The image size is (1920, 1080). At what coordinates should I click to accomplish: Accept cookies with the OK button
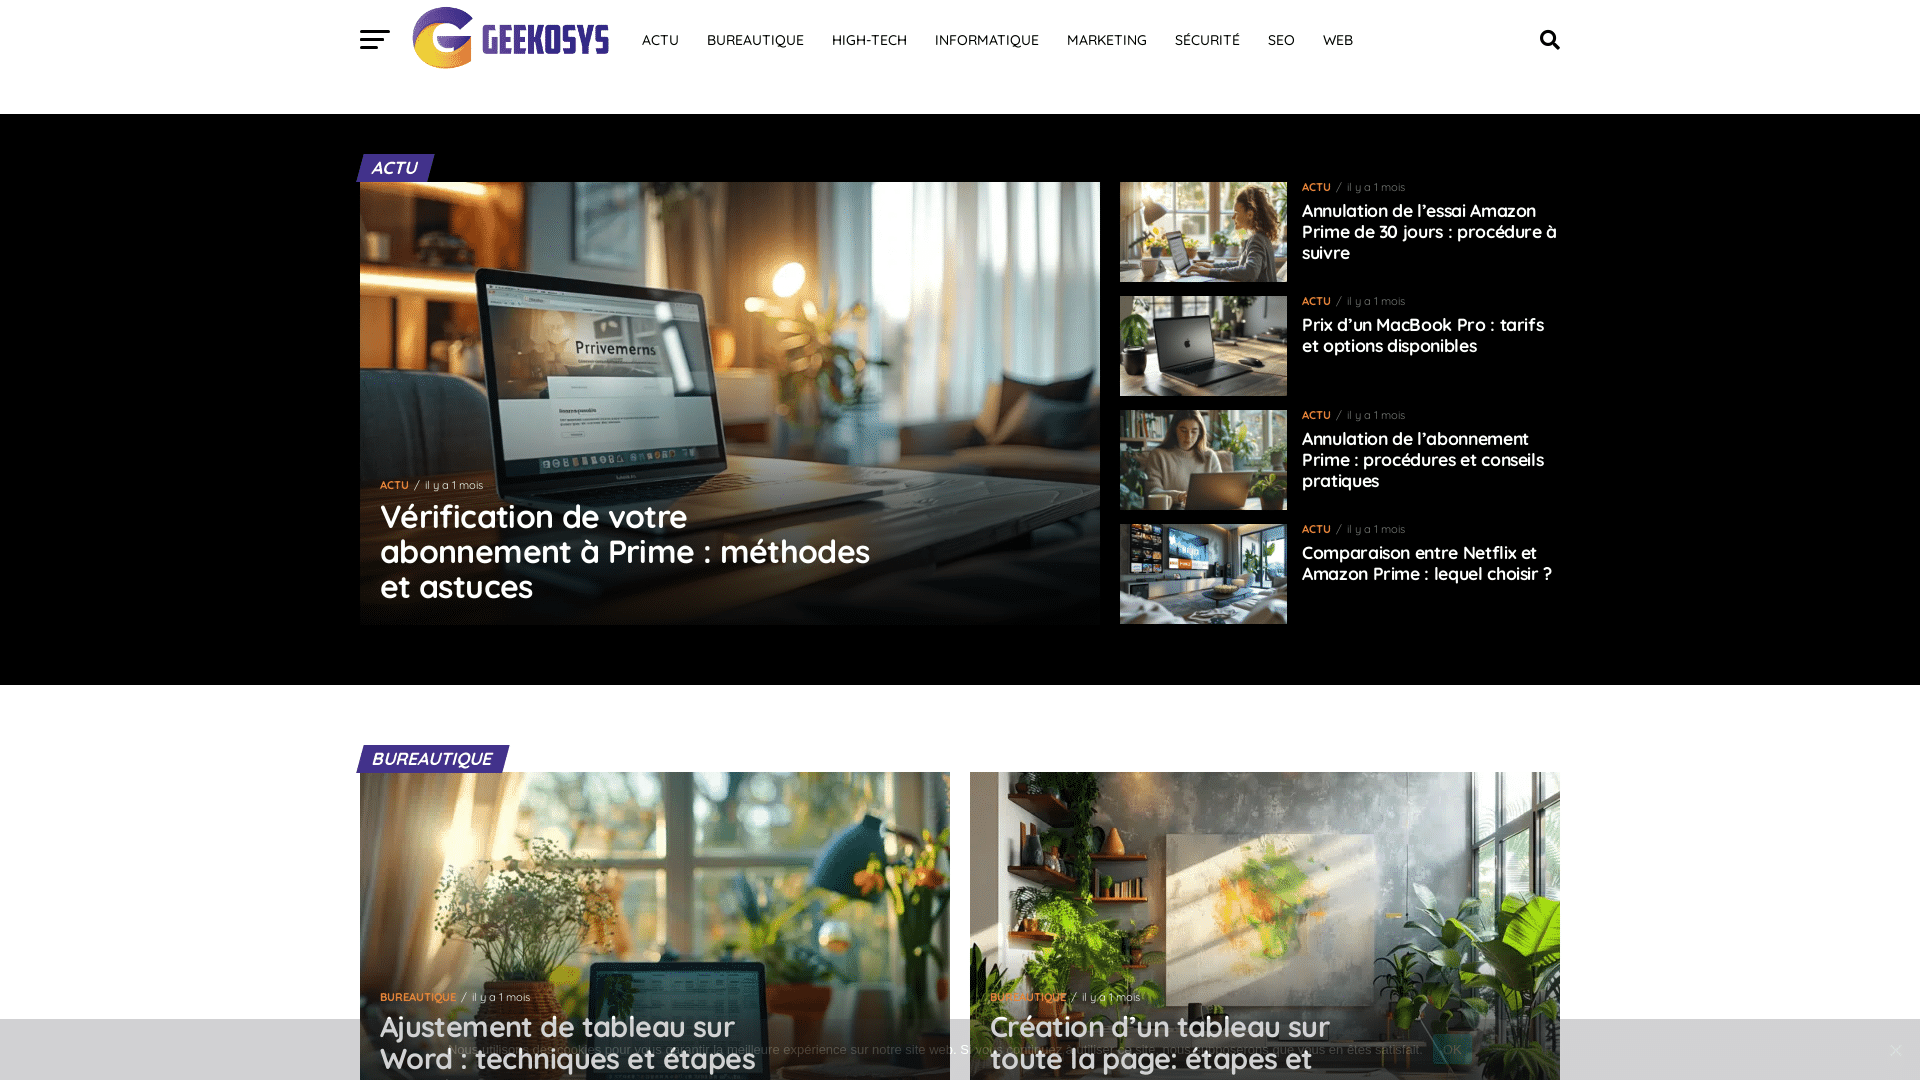pos(1452,1050)
